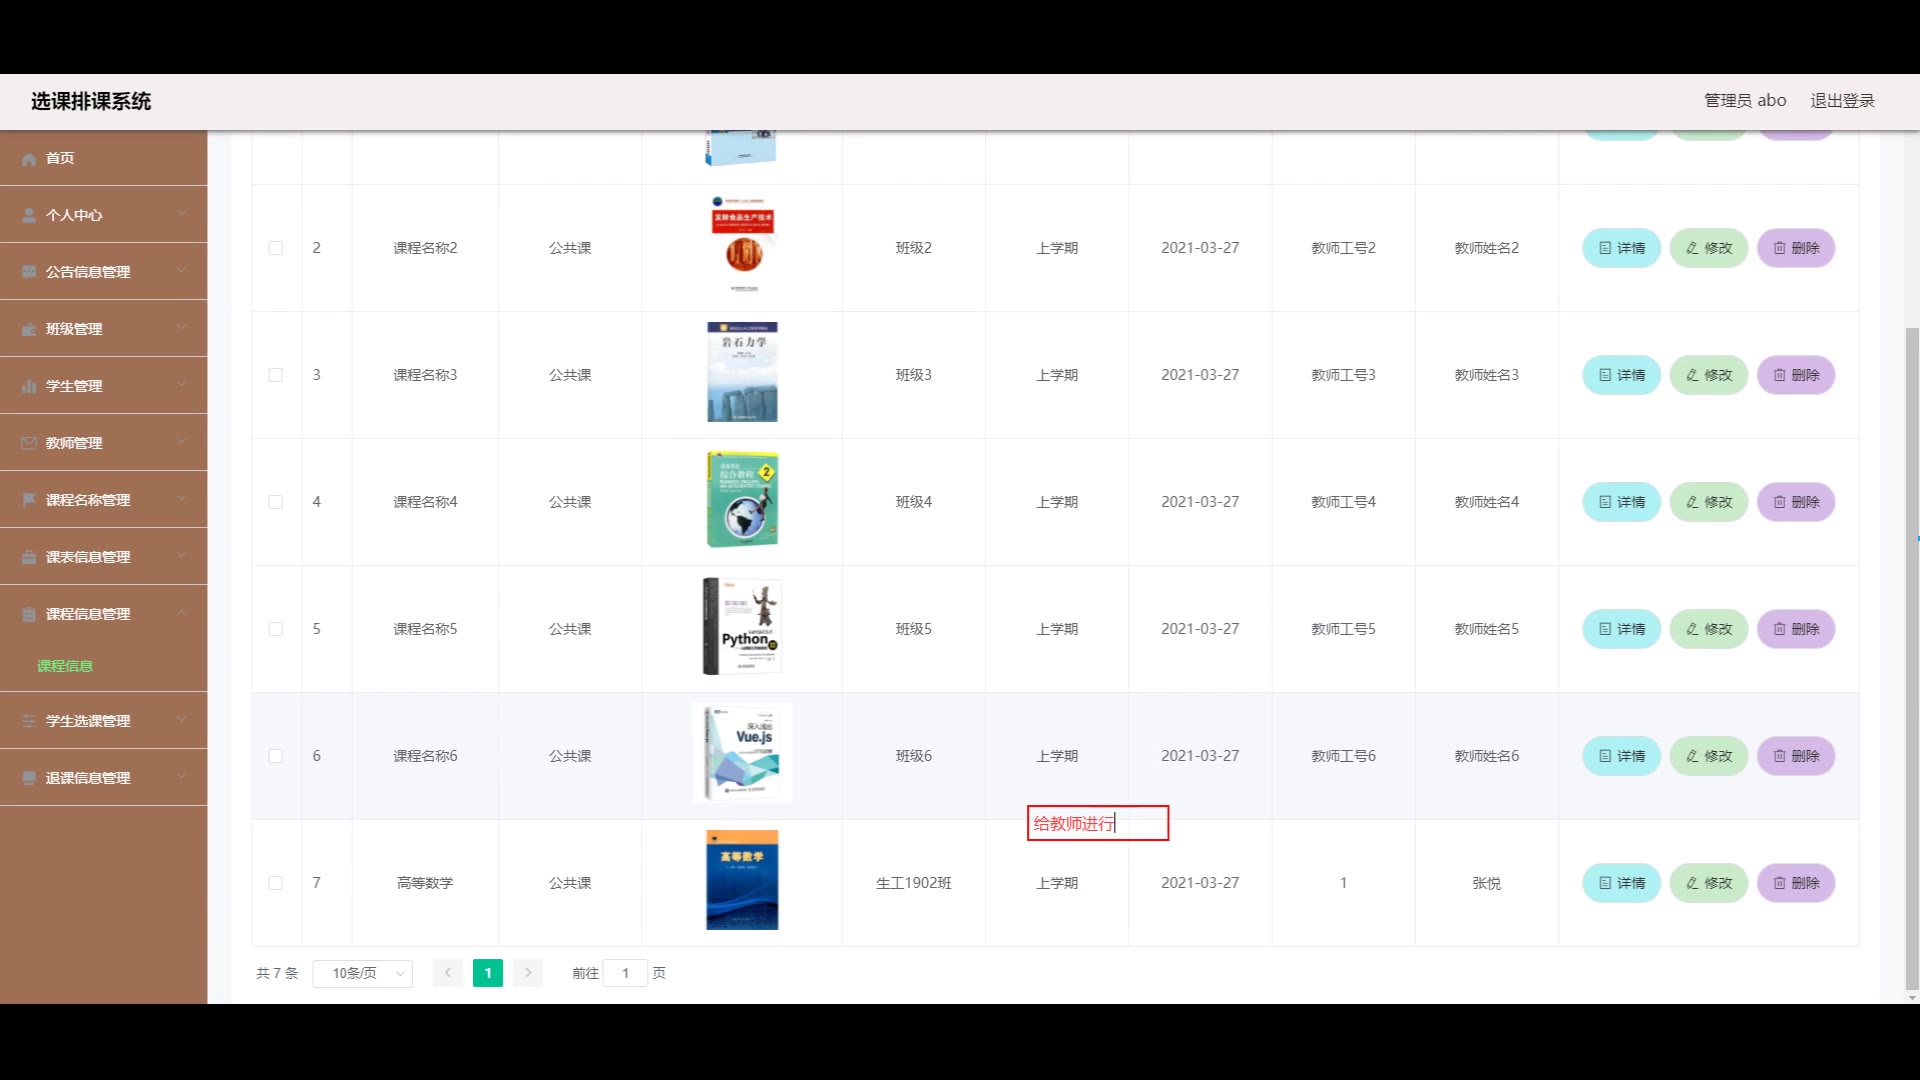Click the 前往 page number input
Image resolution: width=1920 pixels, height=1080 pixels.
(625, 973)
